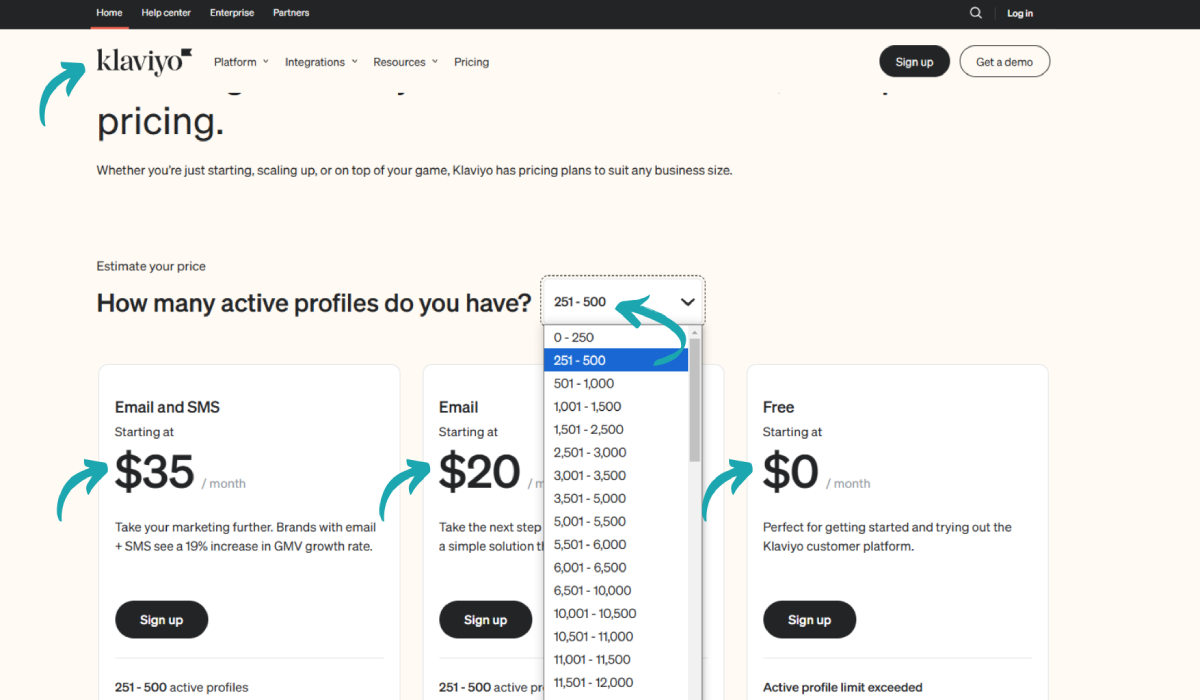Click the Klaviyo logo
Viewport: 1200px width, 700px height.
coord(144,61)
